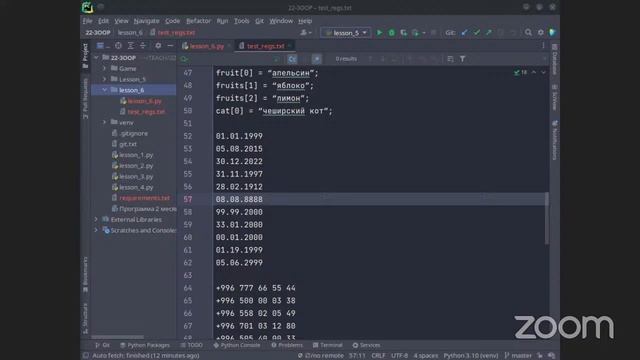Viewport: 640px width, 360px height.
Task: Open the Refactor menu
Action: [198, 21]
